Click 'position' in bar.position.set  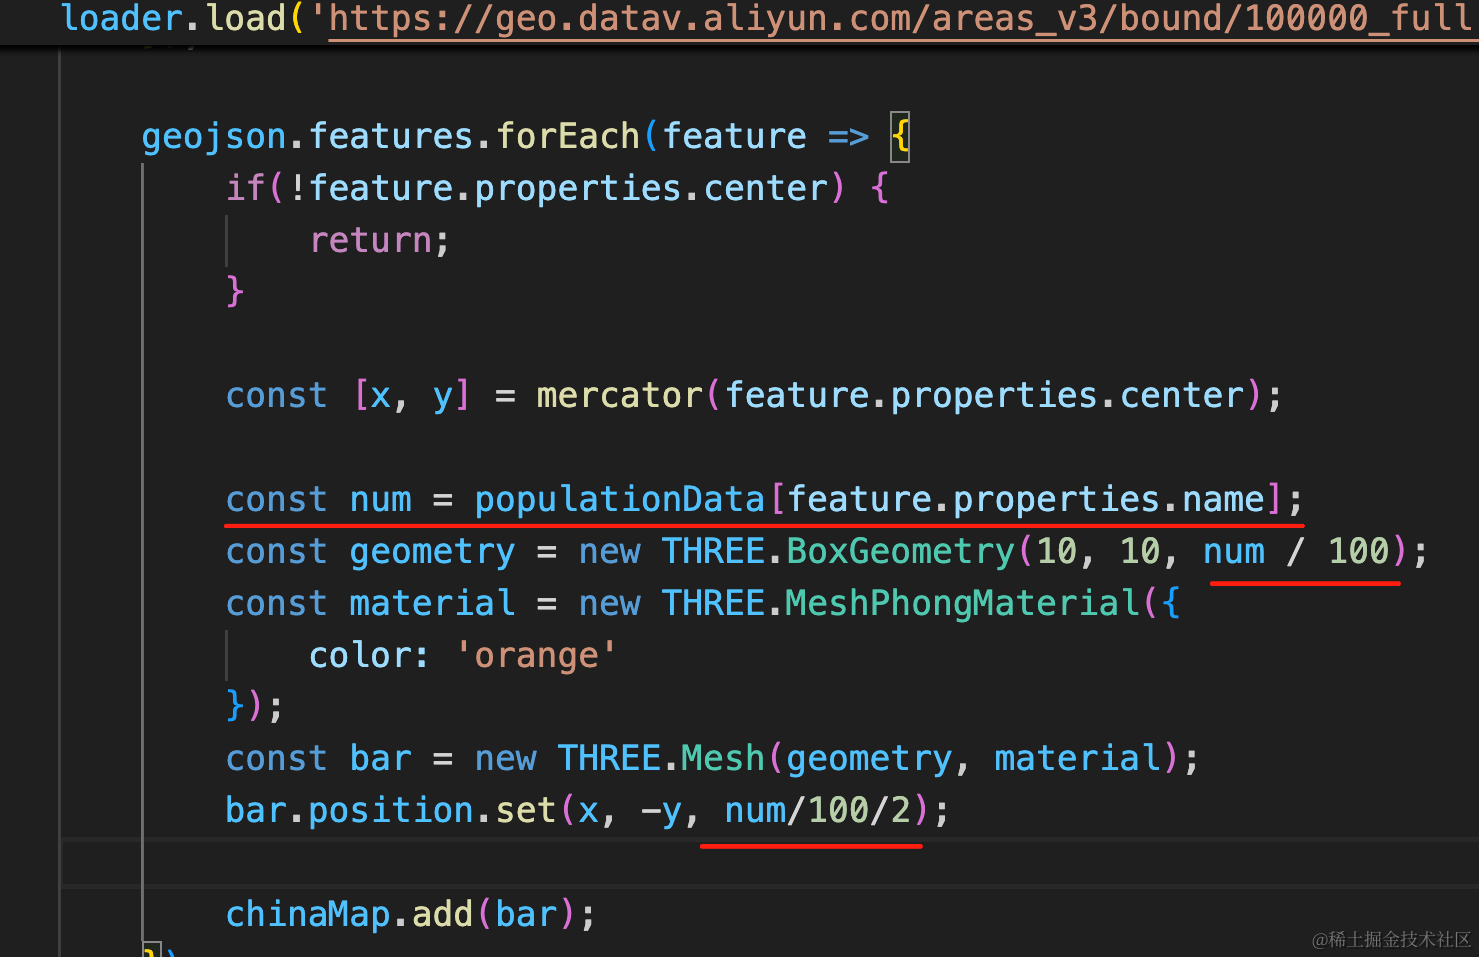(x=391, y=810)
